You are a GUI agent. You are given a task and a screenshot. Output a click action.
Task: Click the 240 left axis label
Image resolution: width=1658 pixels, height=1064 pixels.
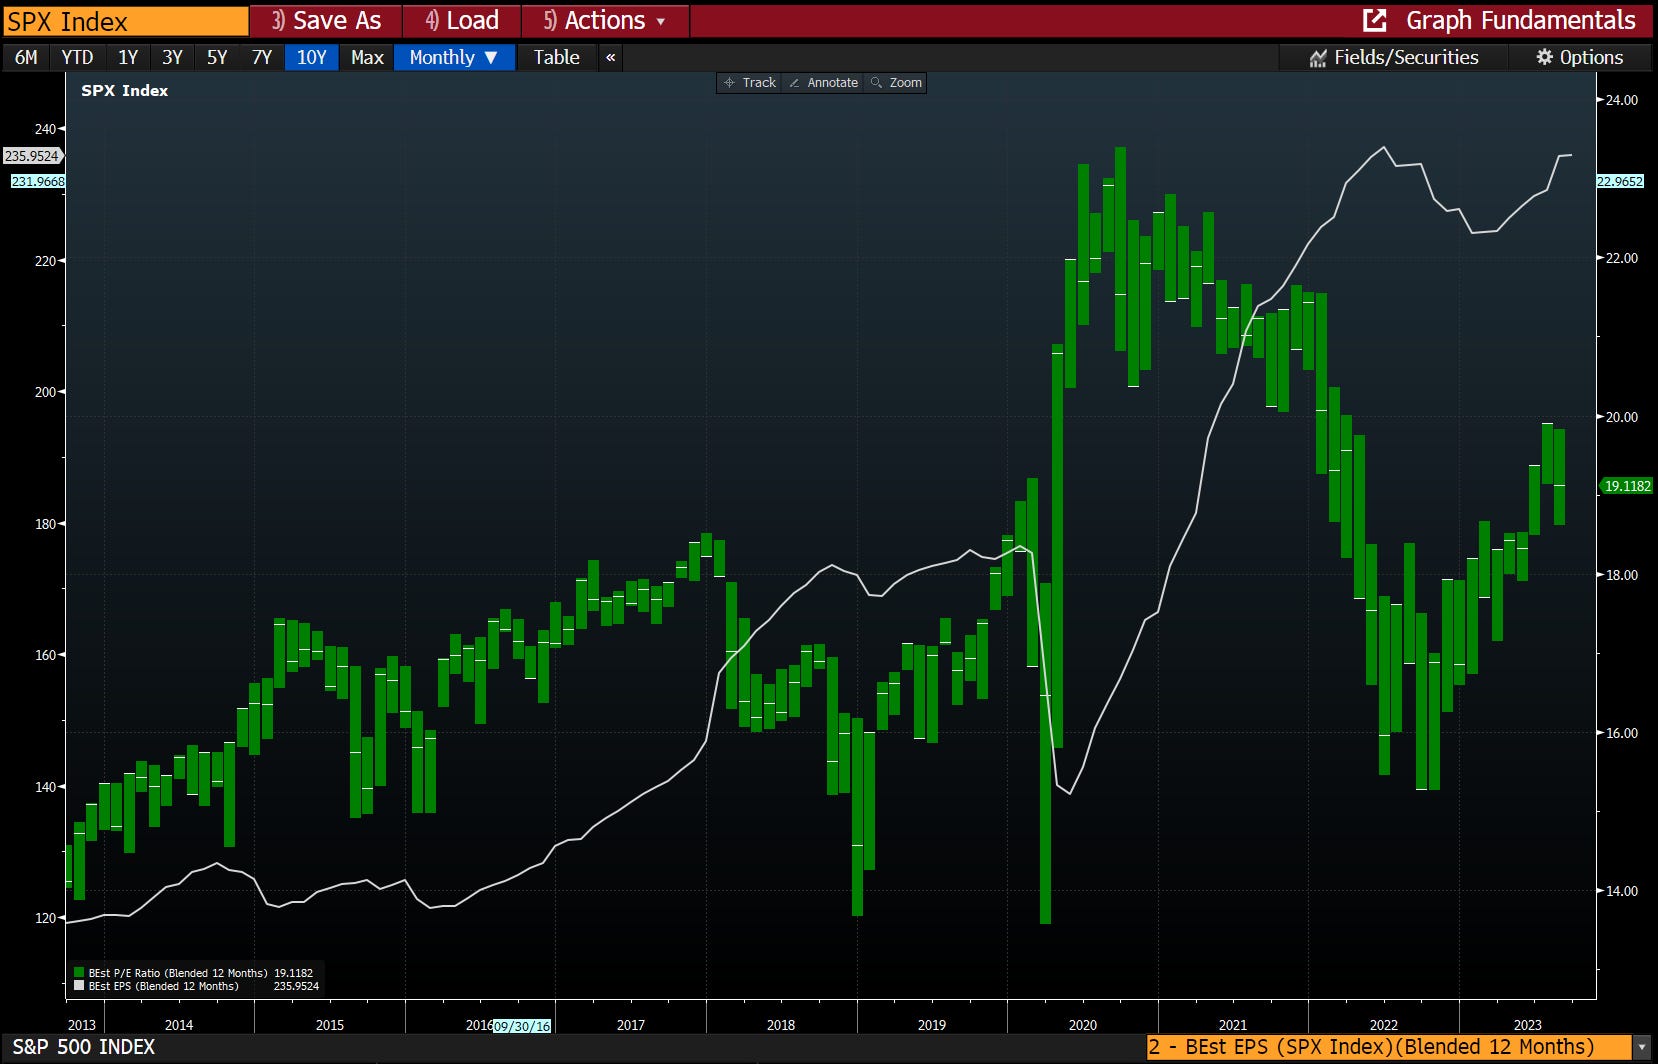coord(45,129)
